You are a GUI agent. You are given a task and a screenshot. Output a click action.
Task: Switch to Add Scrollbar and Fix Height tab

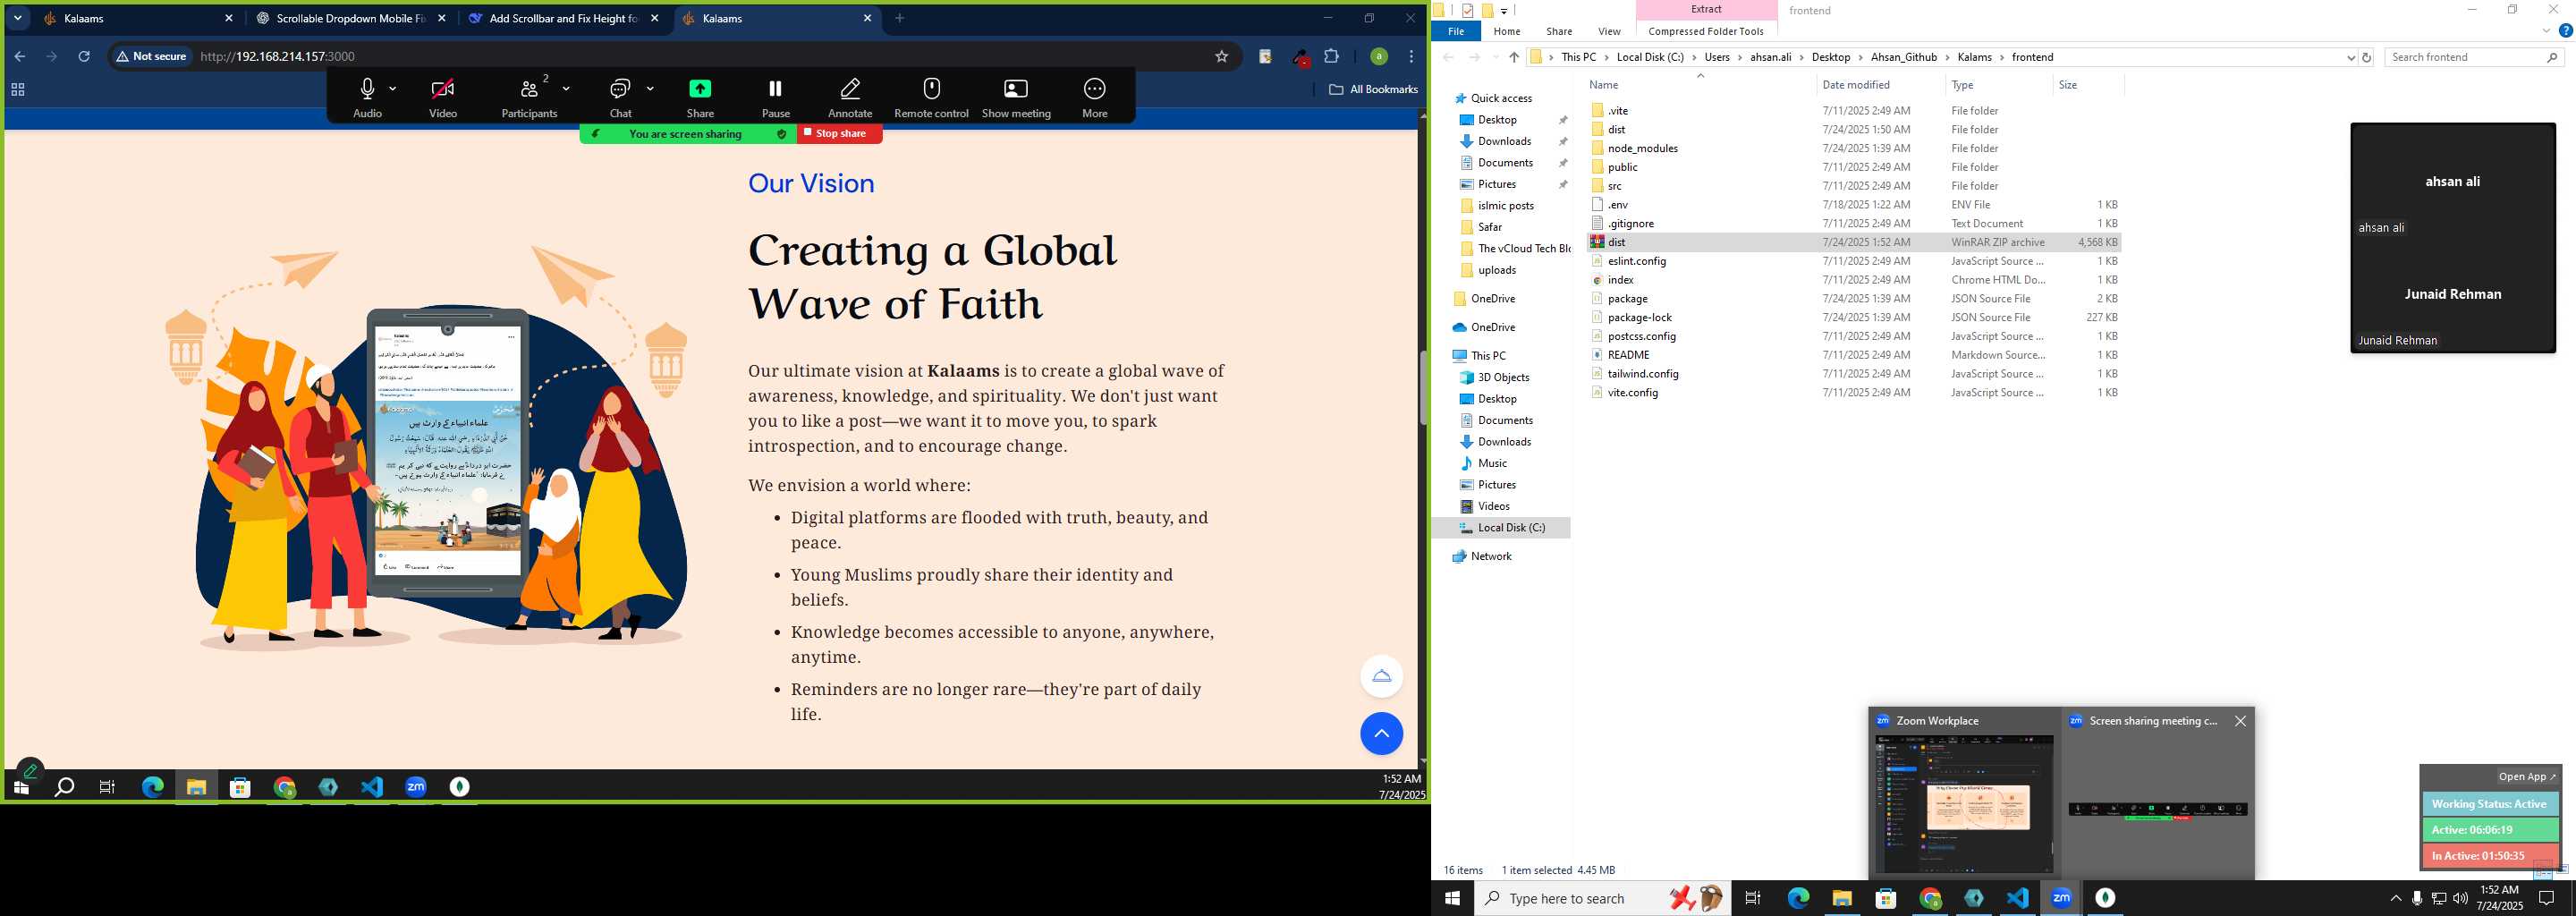click(564, 18)
